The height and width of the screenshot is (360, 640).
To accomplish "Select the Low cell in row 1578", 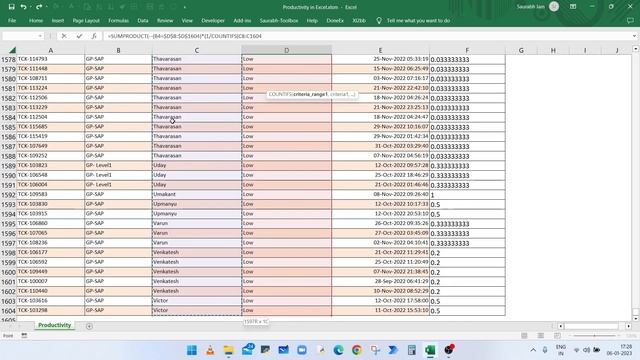I will [286, 59].
